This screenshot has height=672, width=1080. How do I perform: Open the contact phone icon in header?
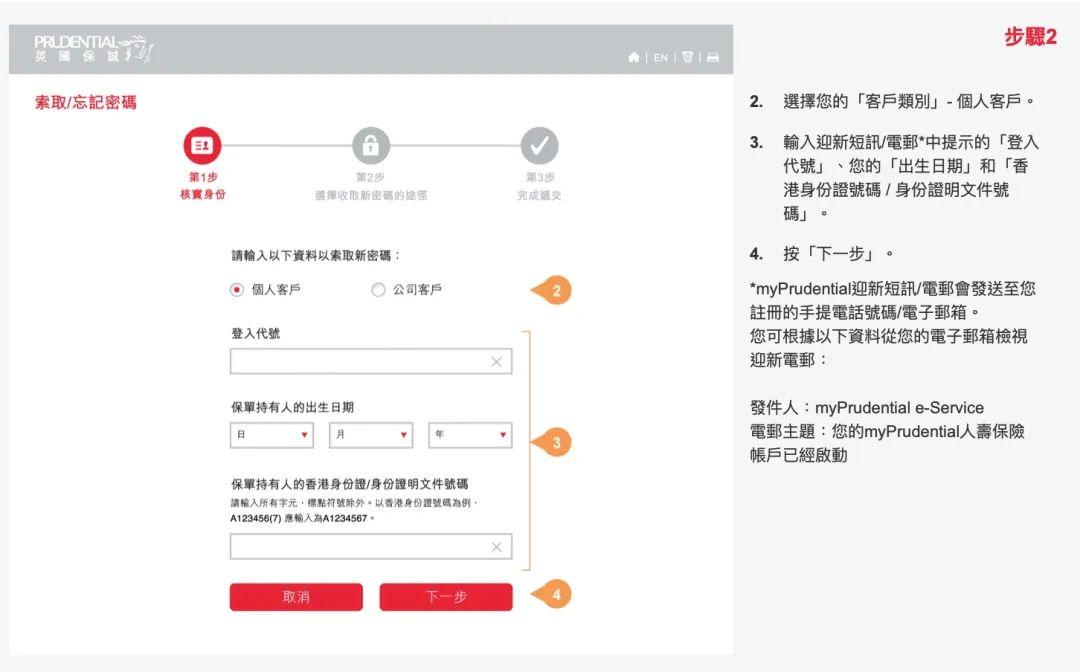[x=688, y=58]
